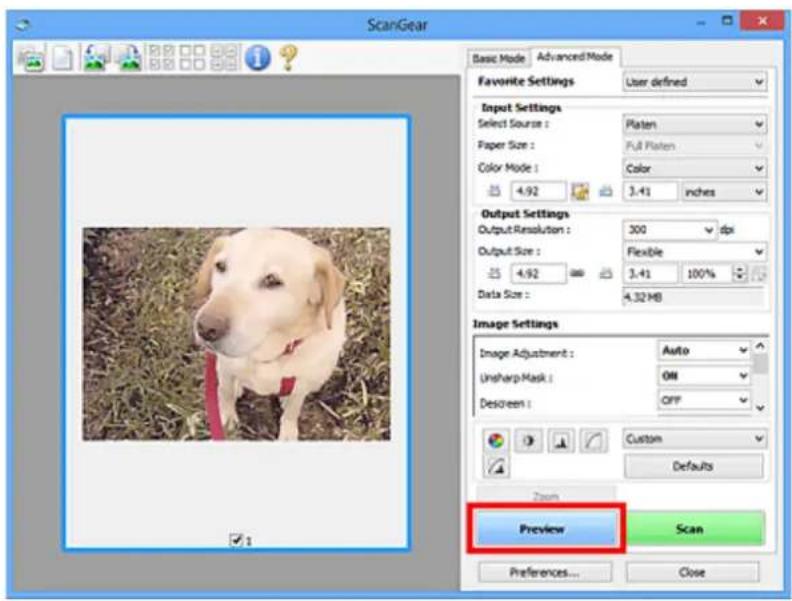Click the Clear preview page icon
792x601 pixels.
(x=63, y=58)
